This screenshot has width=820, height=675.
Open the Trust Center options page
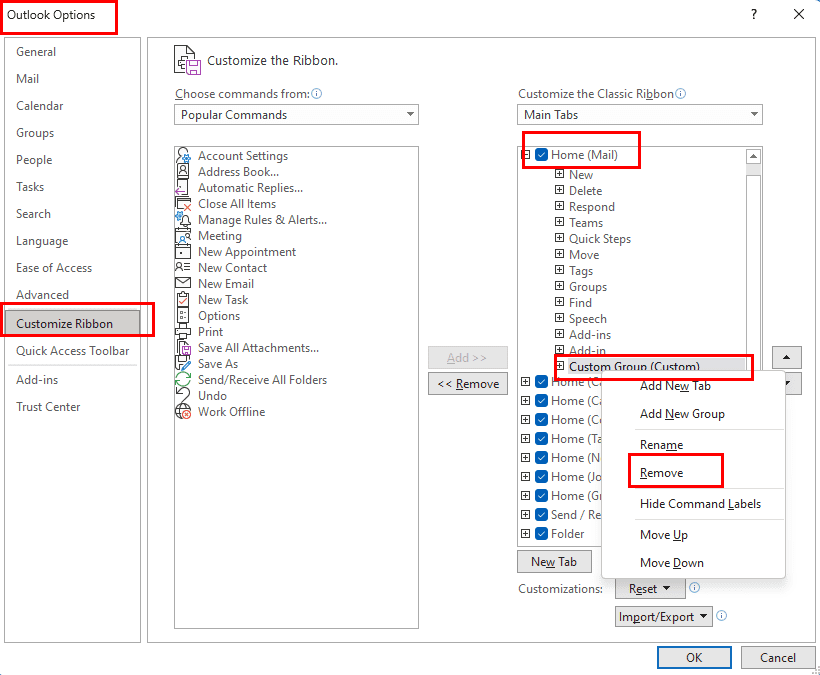tap(48, 407)
